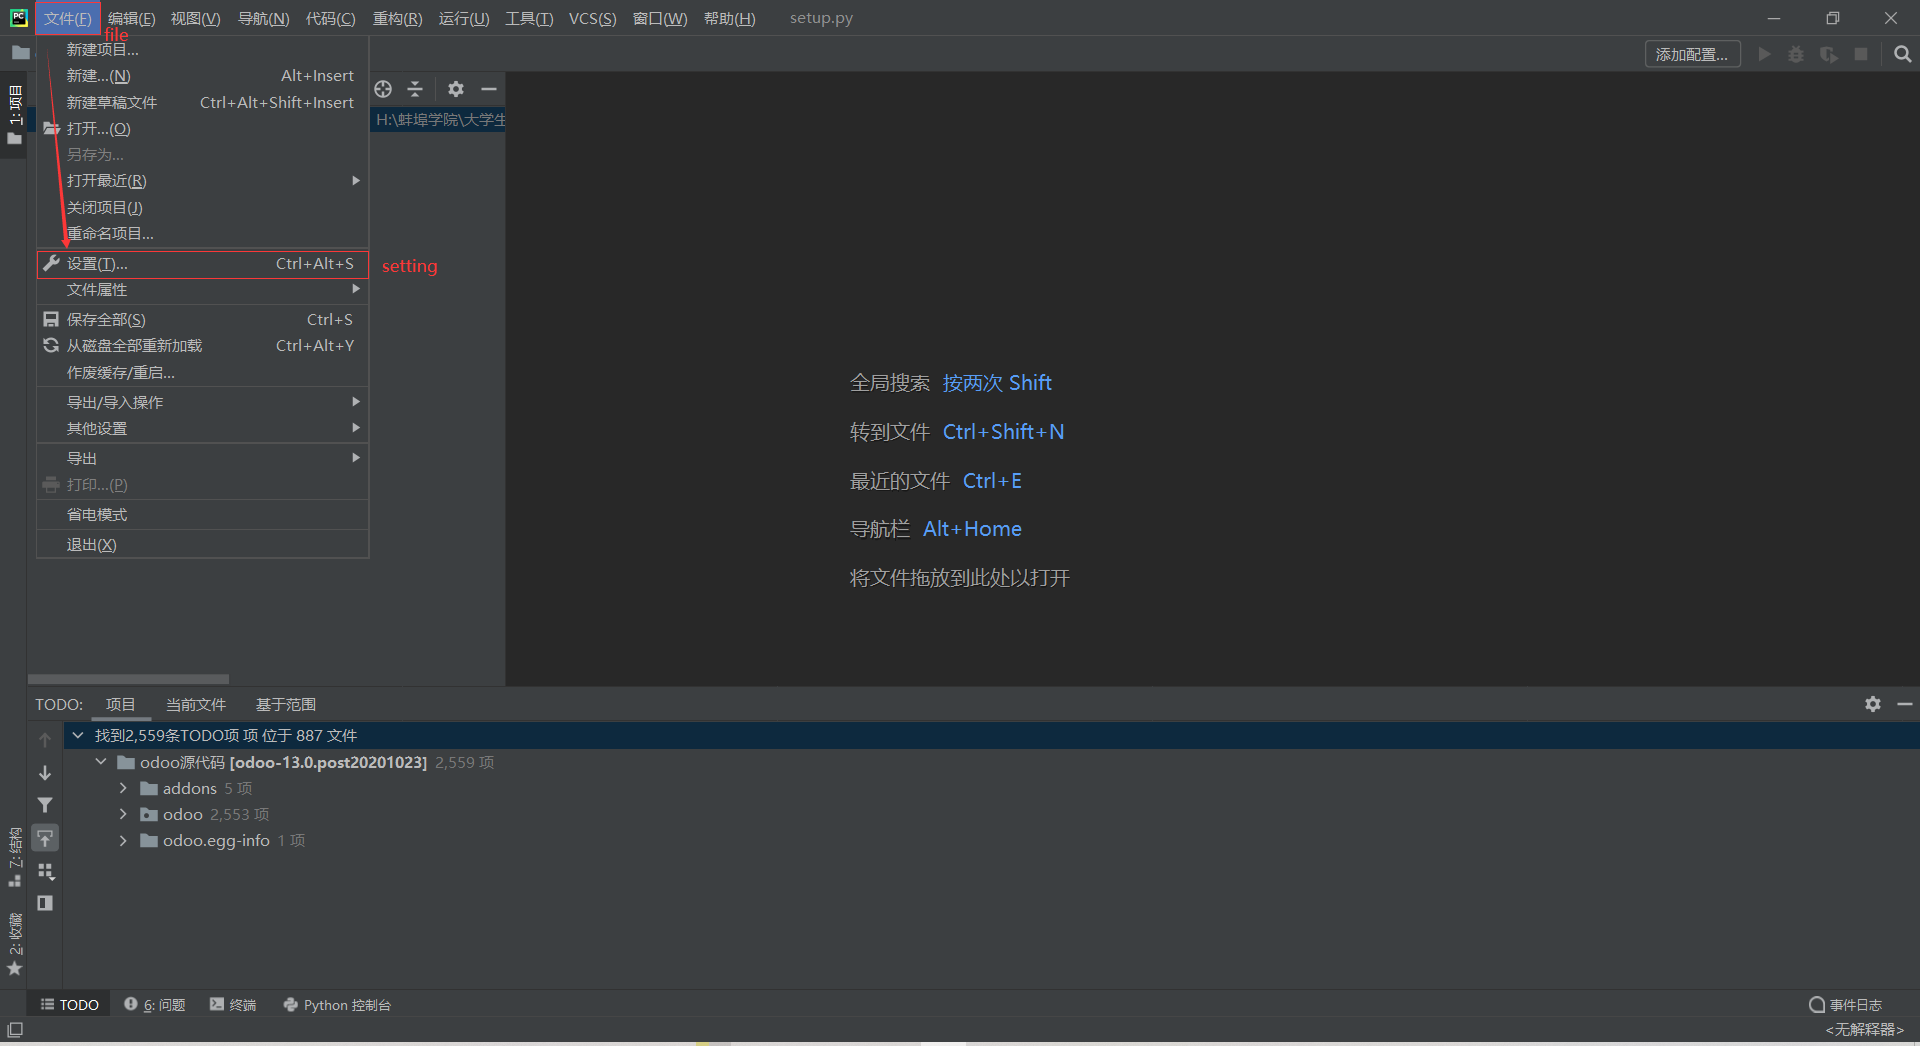Screen dimensions: 1920x1046
Task: Open the 2: 收藏 favorites side tab
Action: [15, 943]
